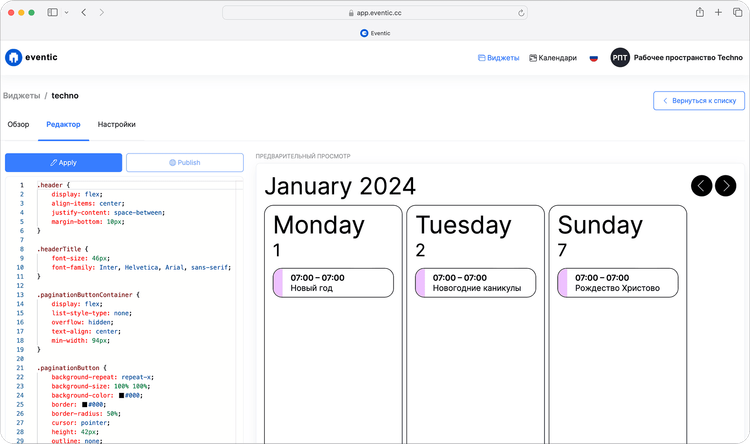Go to next month with right arrow

click(x=726, y=185)
